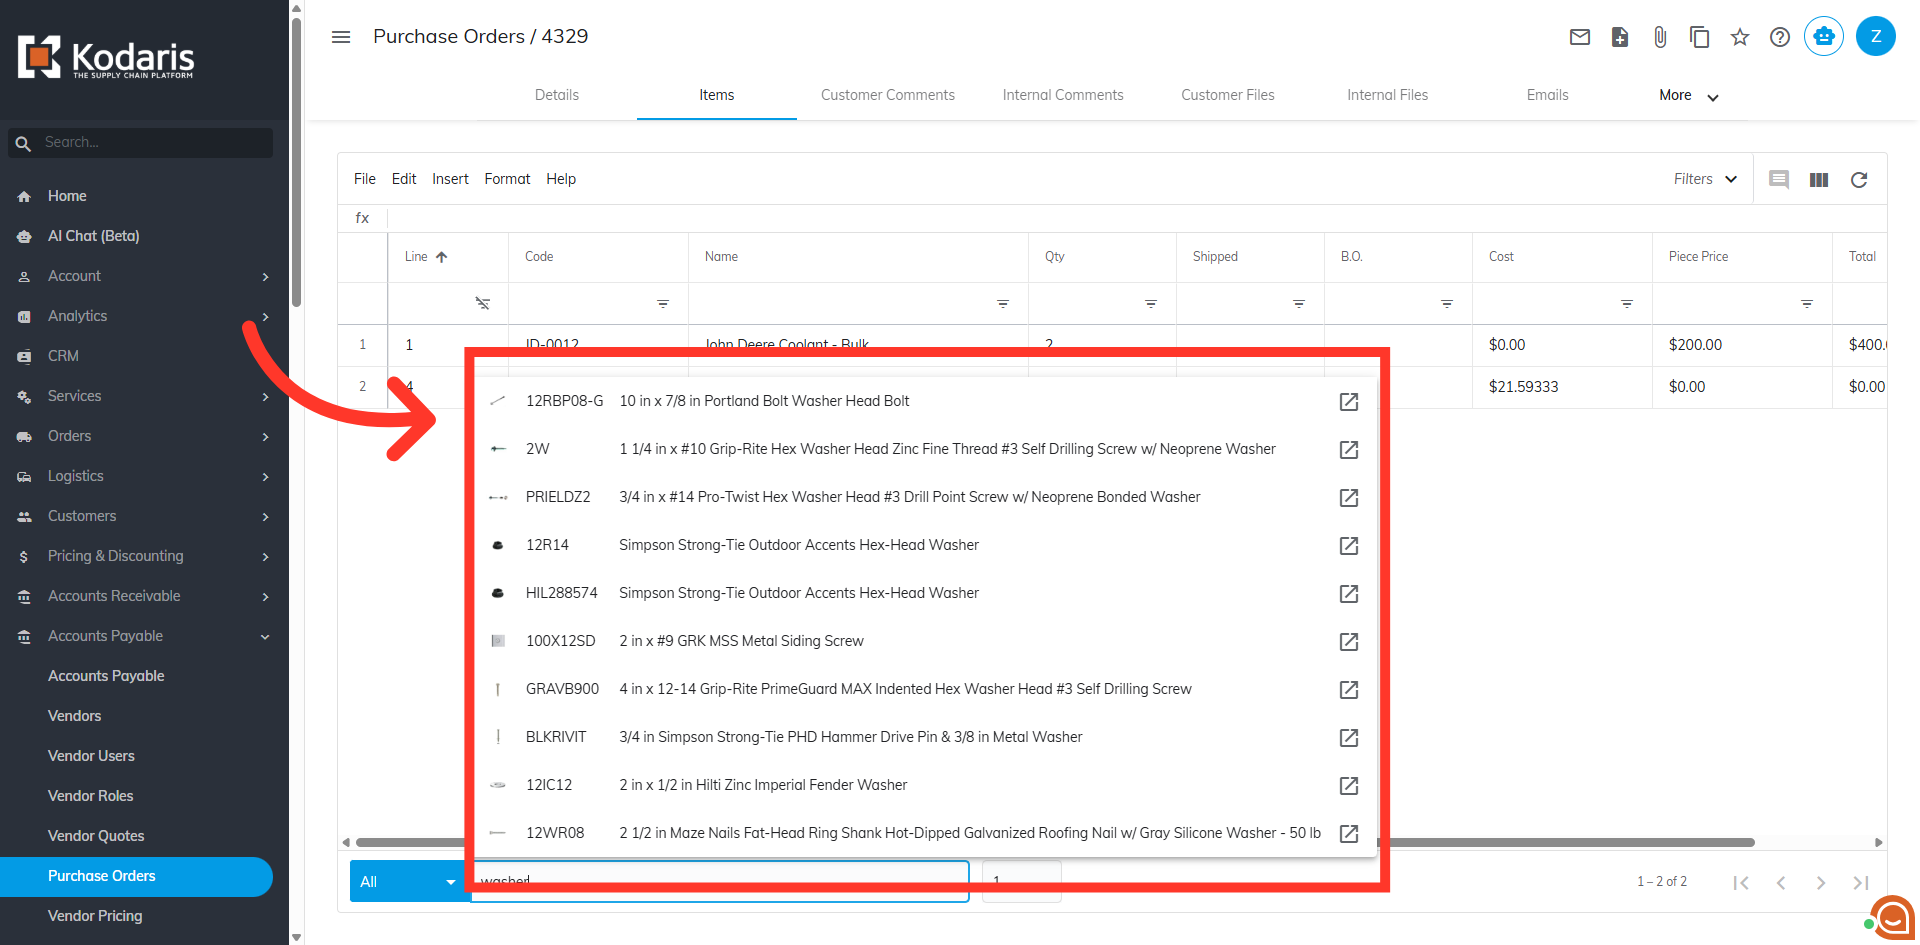Viewport: 1920px width, 945px height.
Task: Open the Insert menu
Action: coord(450,179)
